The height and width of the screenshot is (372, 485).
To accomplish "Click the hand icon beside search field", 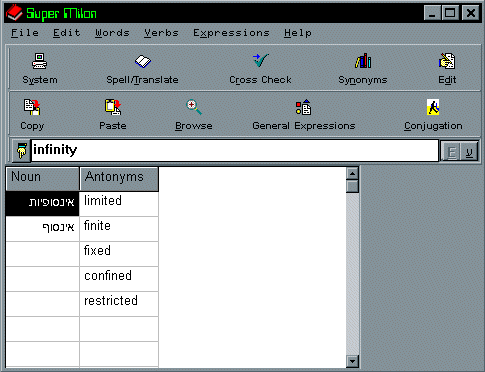I will (21, 151).
